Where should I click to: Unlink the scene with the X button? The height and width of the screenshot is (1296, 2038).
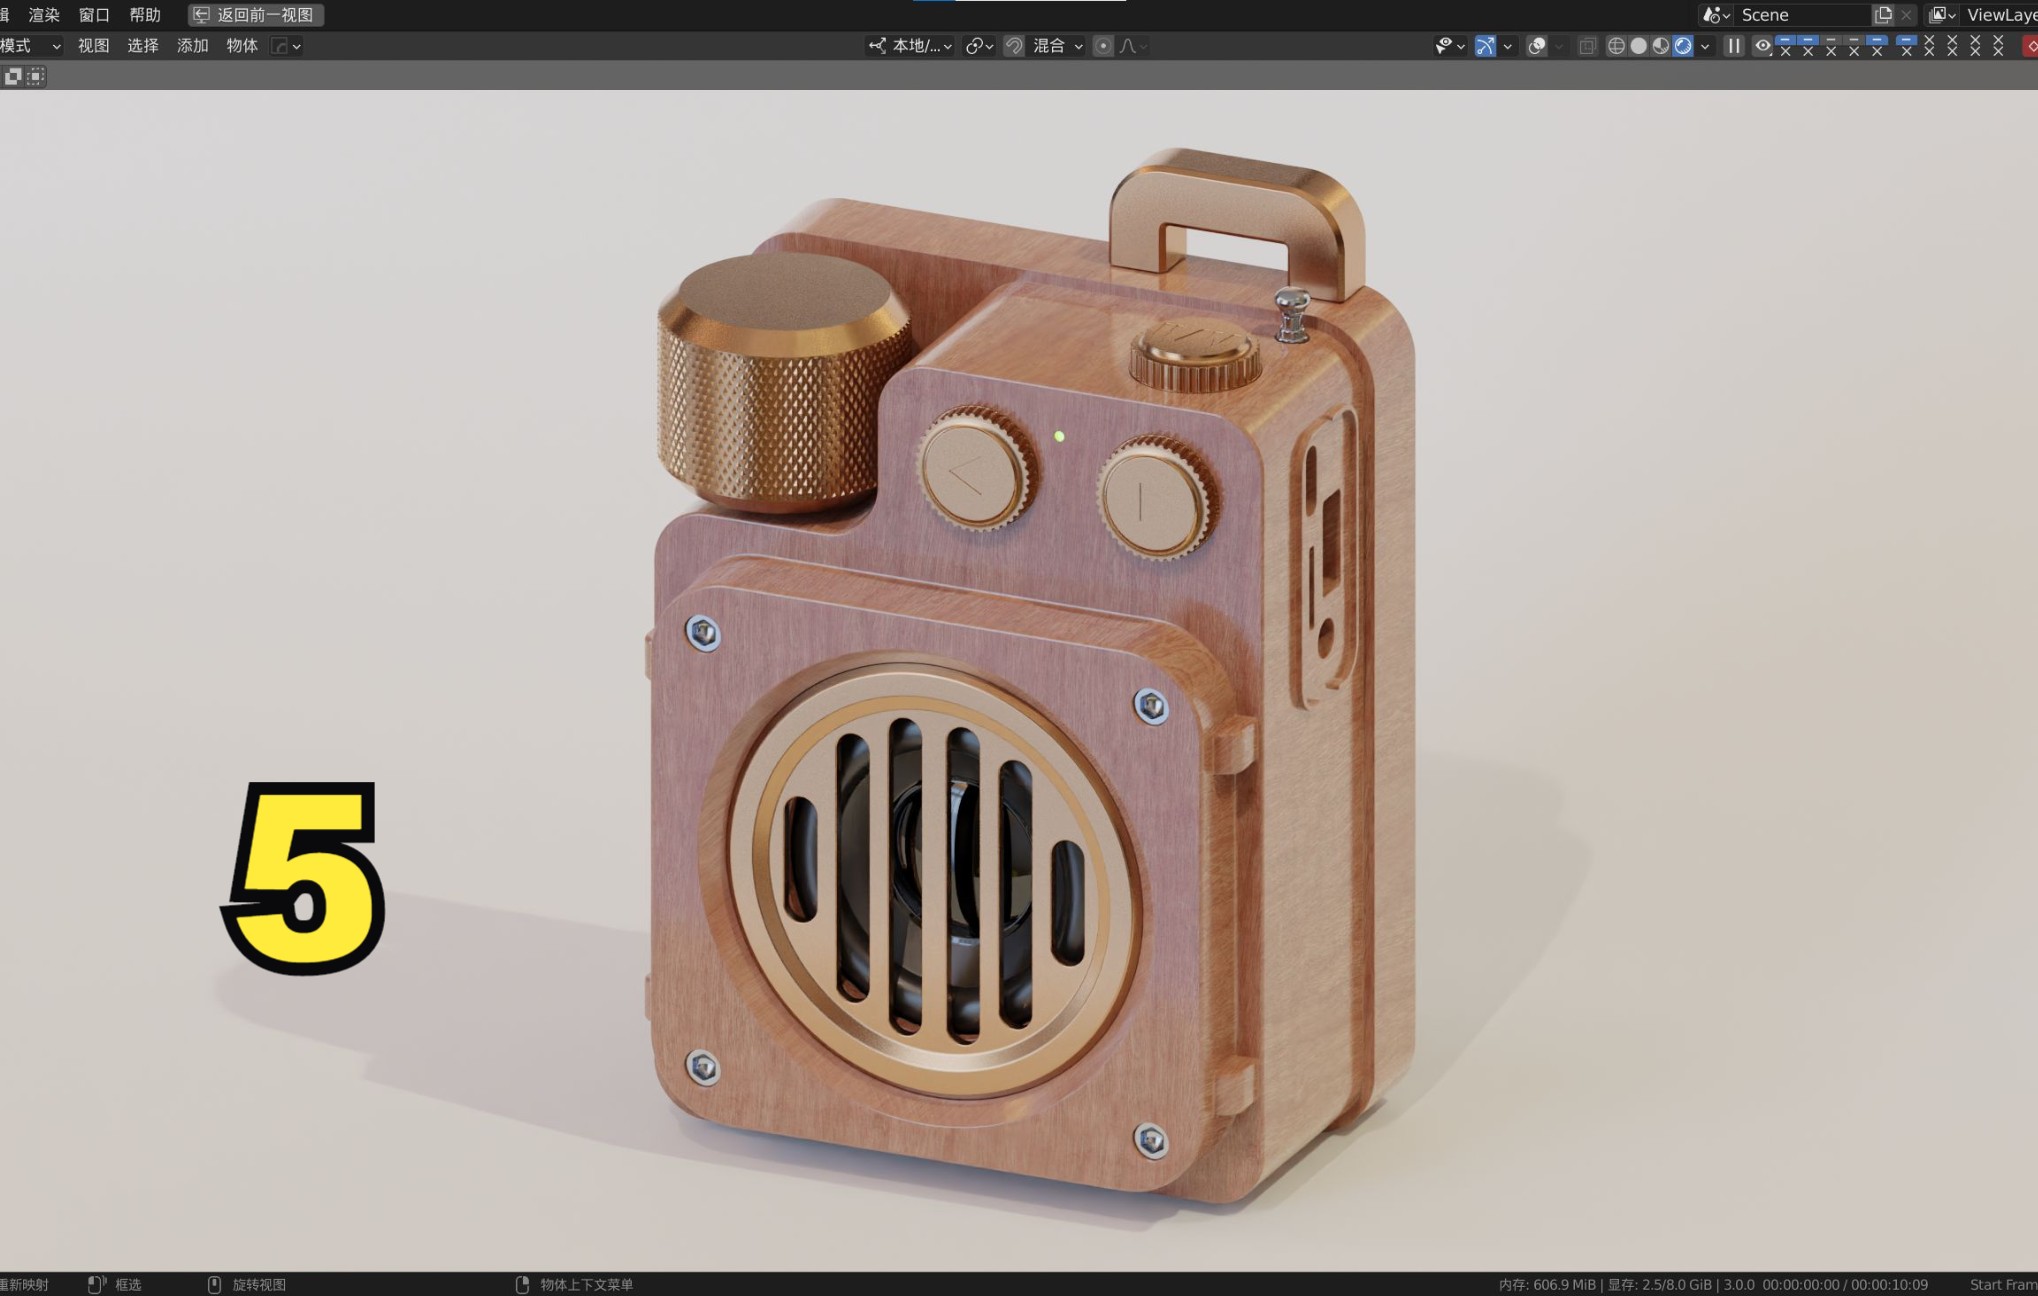coord(1906,15)
